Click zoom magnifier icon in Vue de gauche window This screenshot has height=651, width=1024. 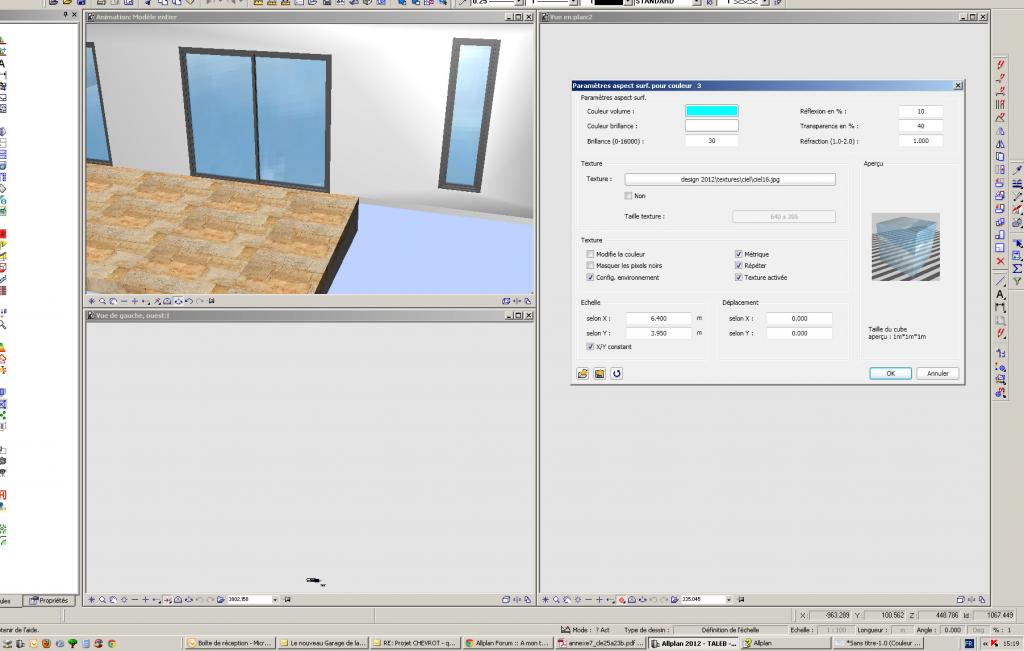(x=103, y=599)
